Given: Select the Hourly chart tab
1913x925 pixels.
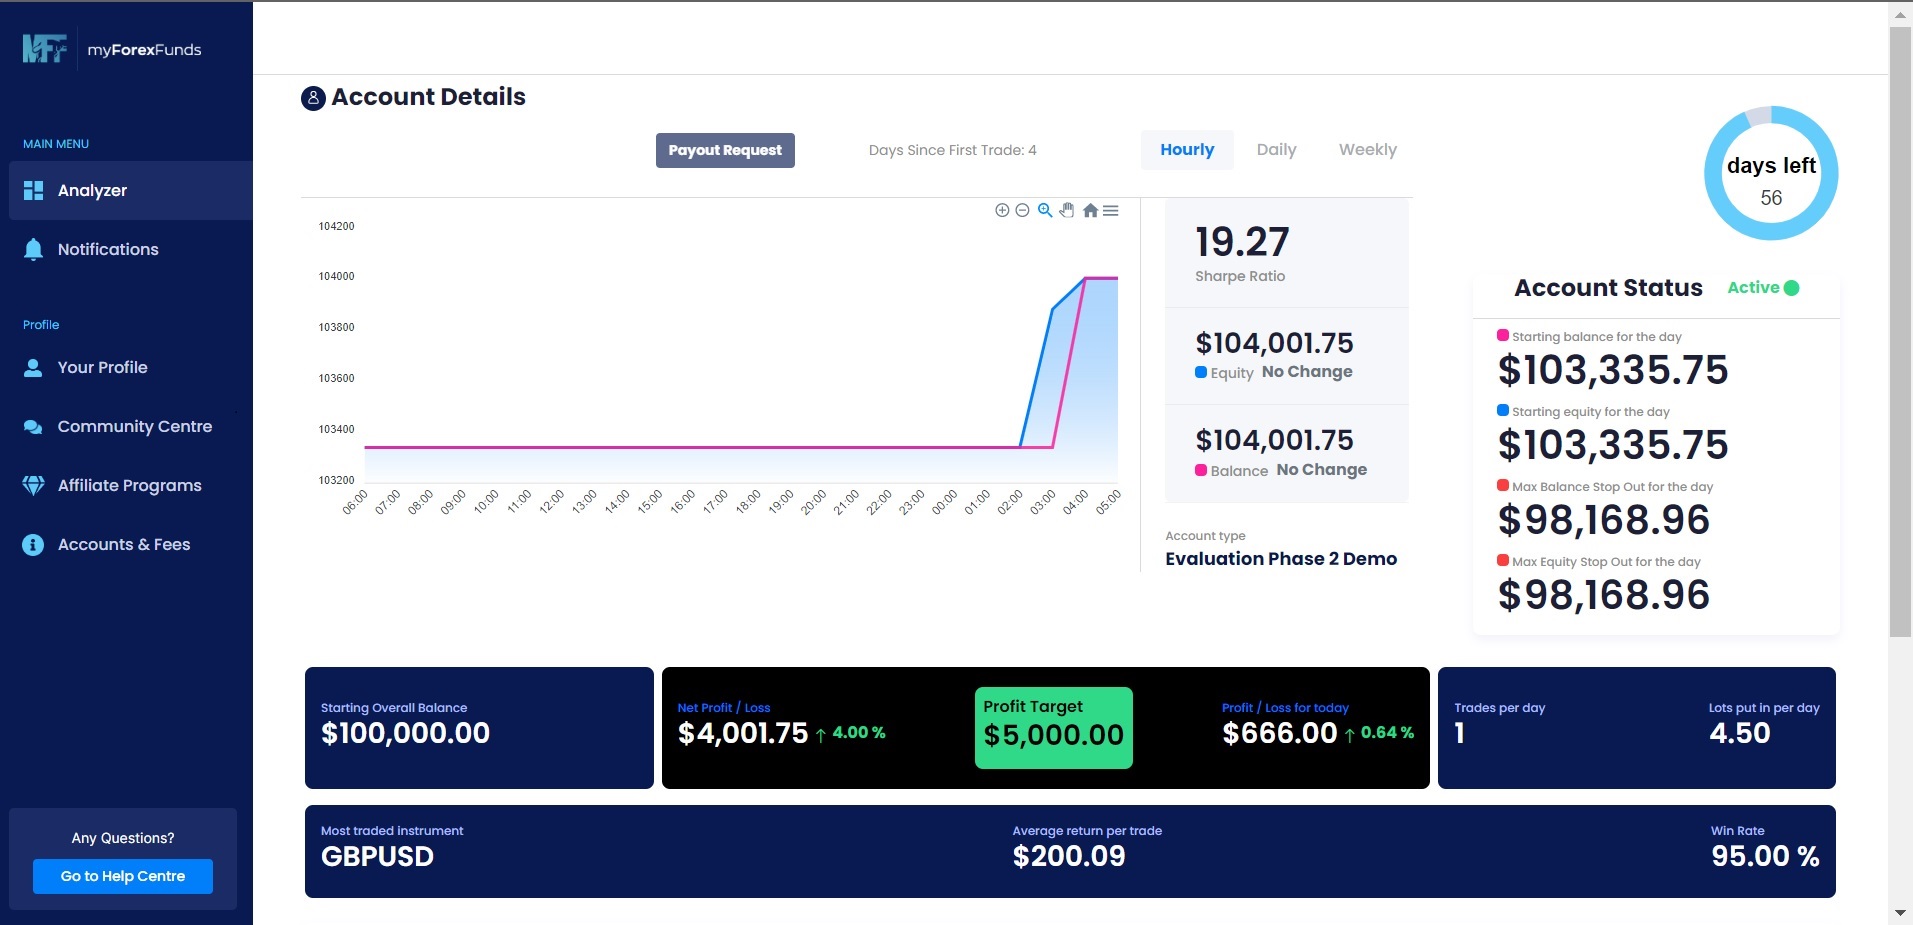Looking at the screenshot, I should [x=1187, y=150].
